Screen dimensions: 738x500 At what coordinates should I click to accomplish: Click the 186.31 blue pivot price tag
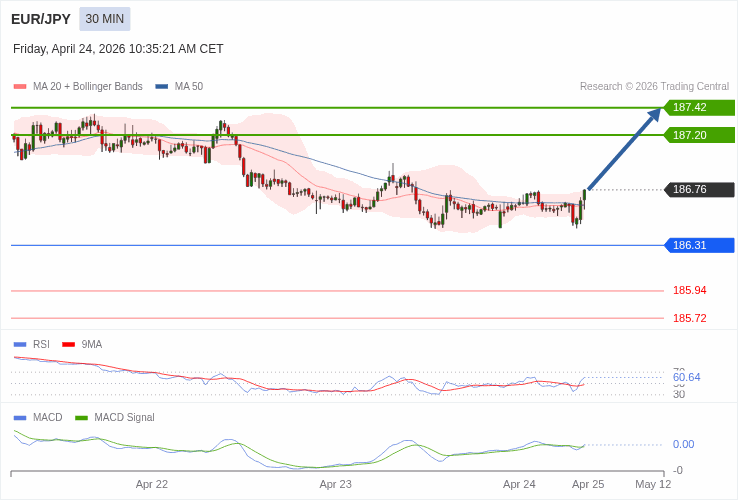[x=699, y=245]
